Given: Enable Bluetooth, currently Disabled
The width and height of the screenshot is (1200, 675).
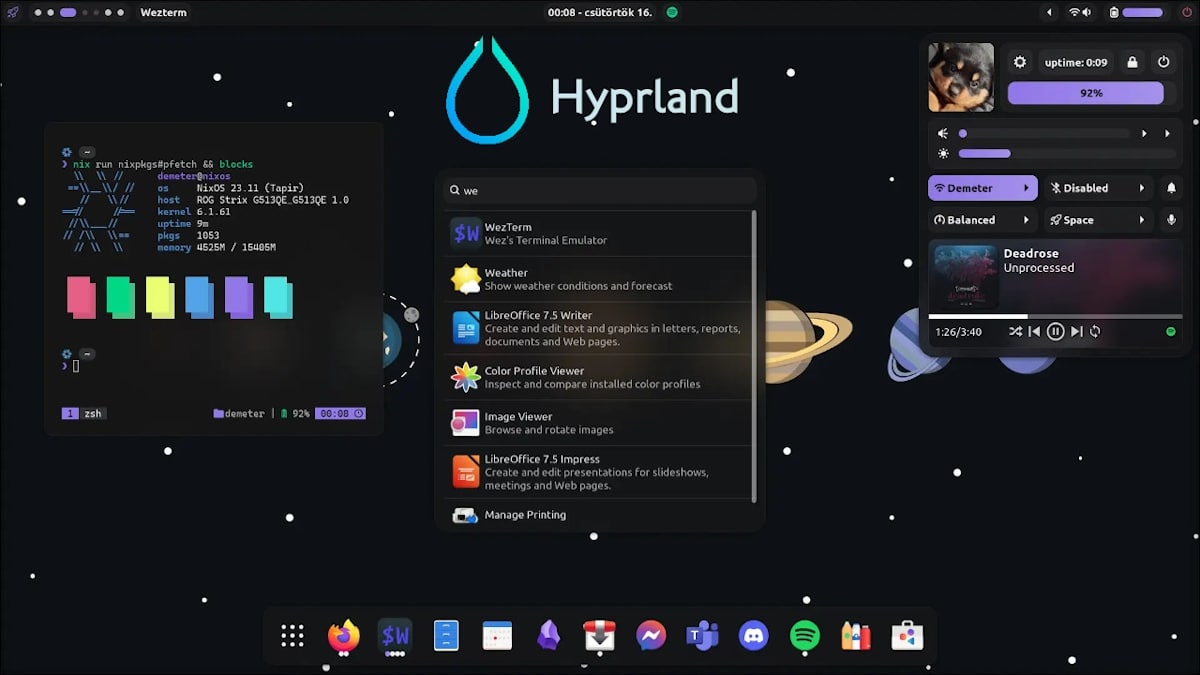Looking at the screenshot, I should pyautogui.click(x=1087, y=188).
